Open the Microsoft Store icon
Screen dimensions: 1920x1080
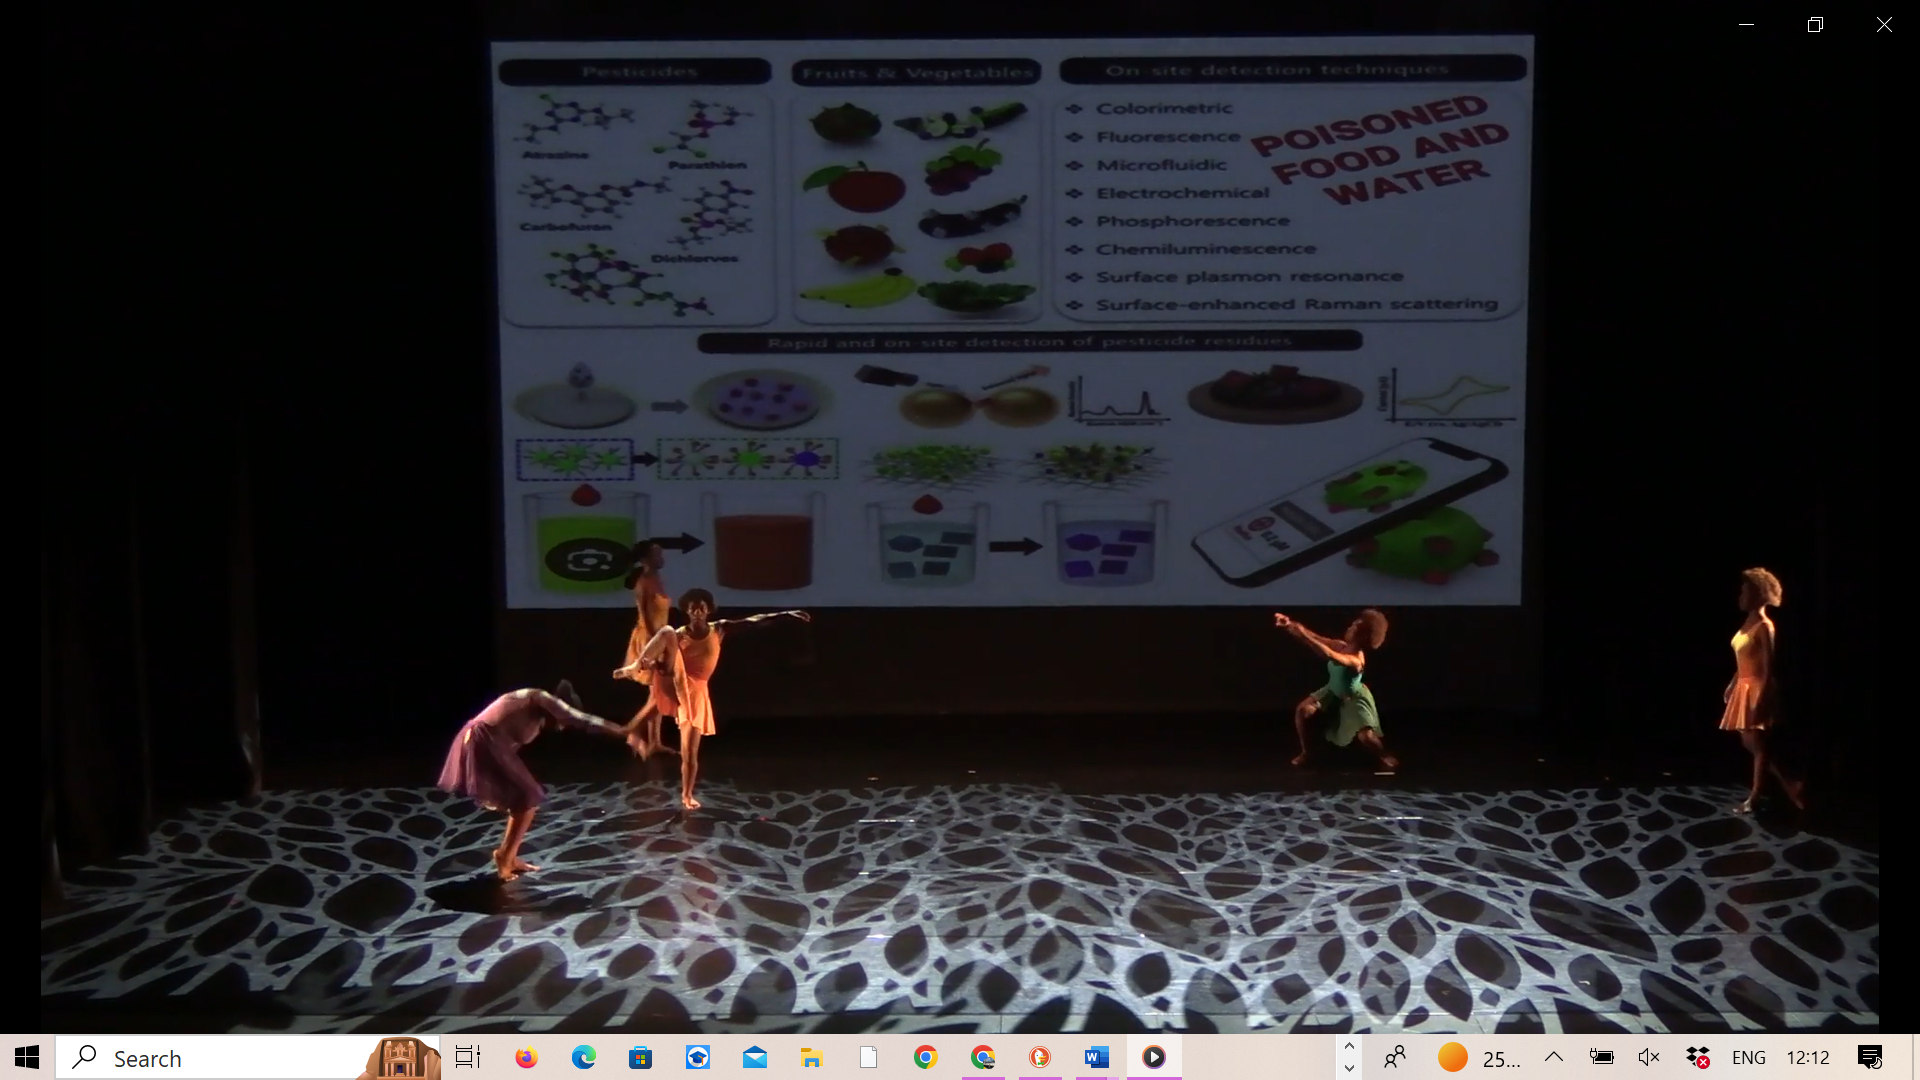(x=640, y=1057)
